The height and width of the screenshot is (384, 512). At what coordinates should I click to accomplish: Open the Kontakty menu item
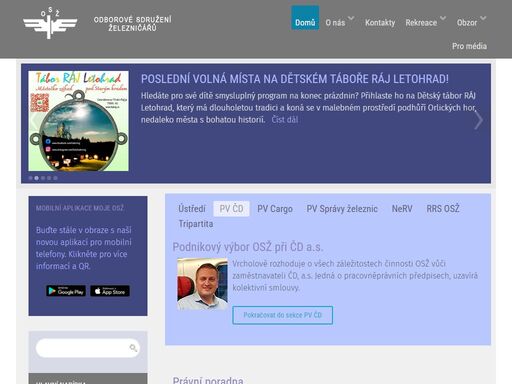[380, 23]
